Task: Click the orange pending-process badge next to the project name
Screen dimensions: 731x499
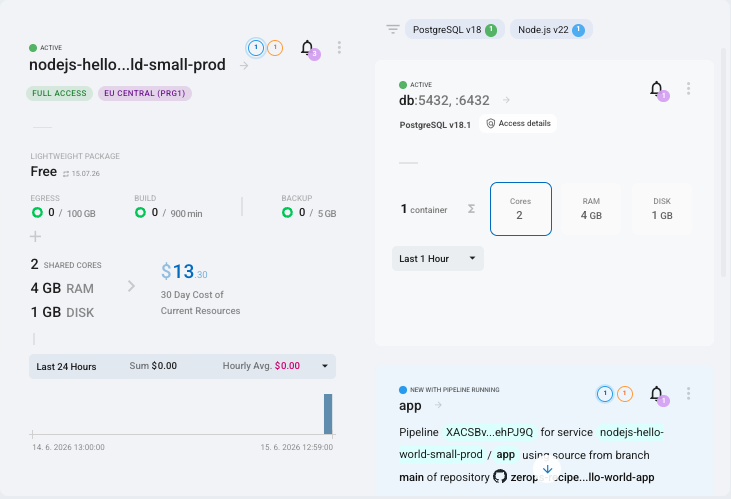Action: pos(275,48)
